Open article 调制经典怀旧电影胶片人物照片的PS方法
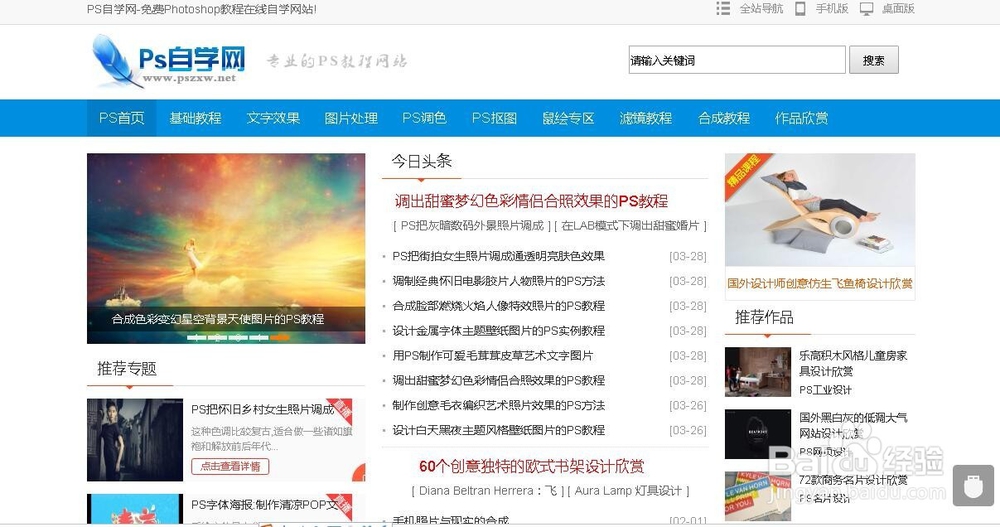The height and width of the screenshot is (527, 1000). pos(498,281)
